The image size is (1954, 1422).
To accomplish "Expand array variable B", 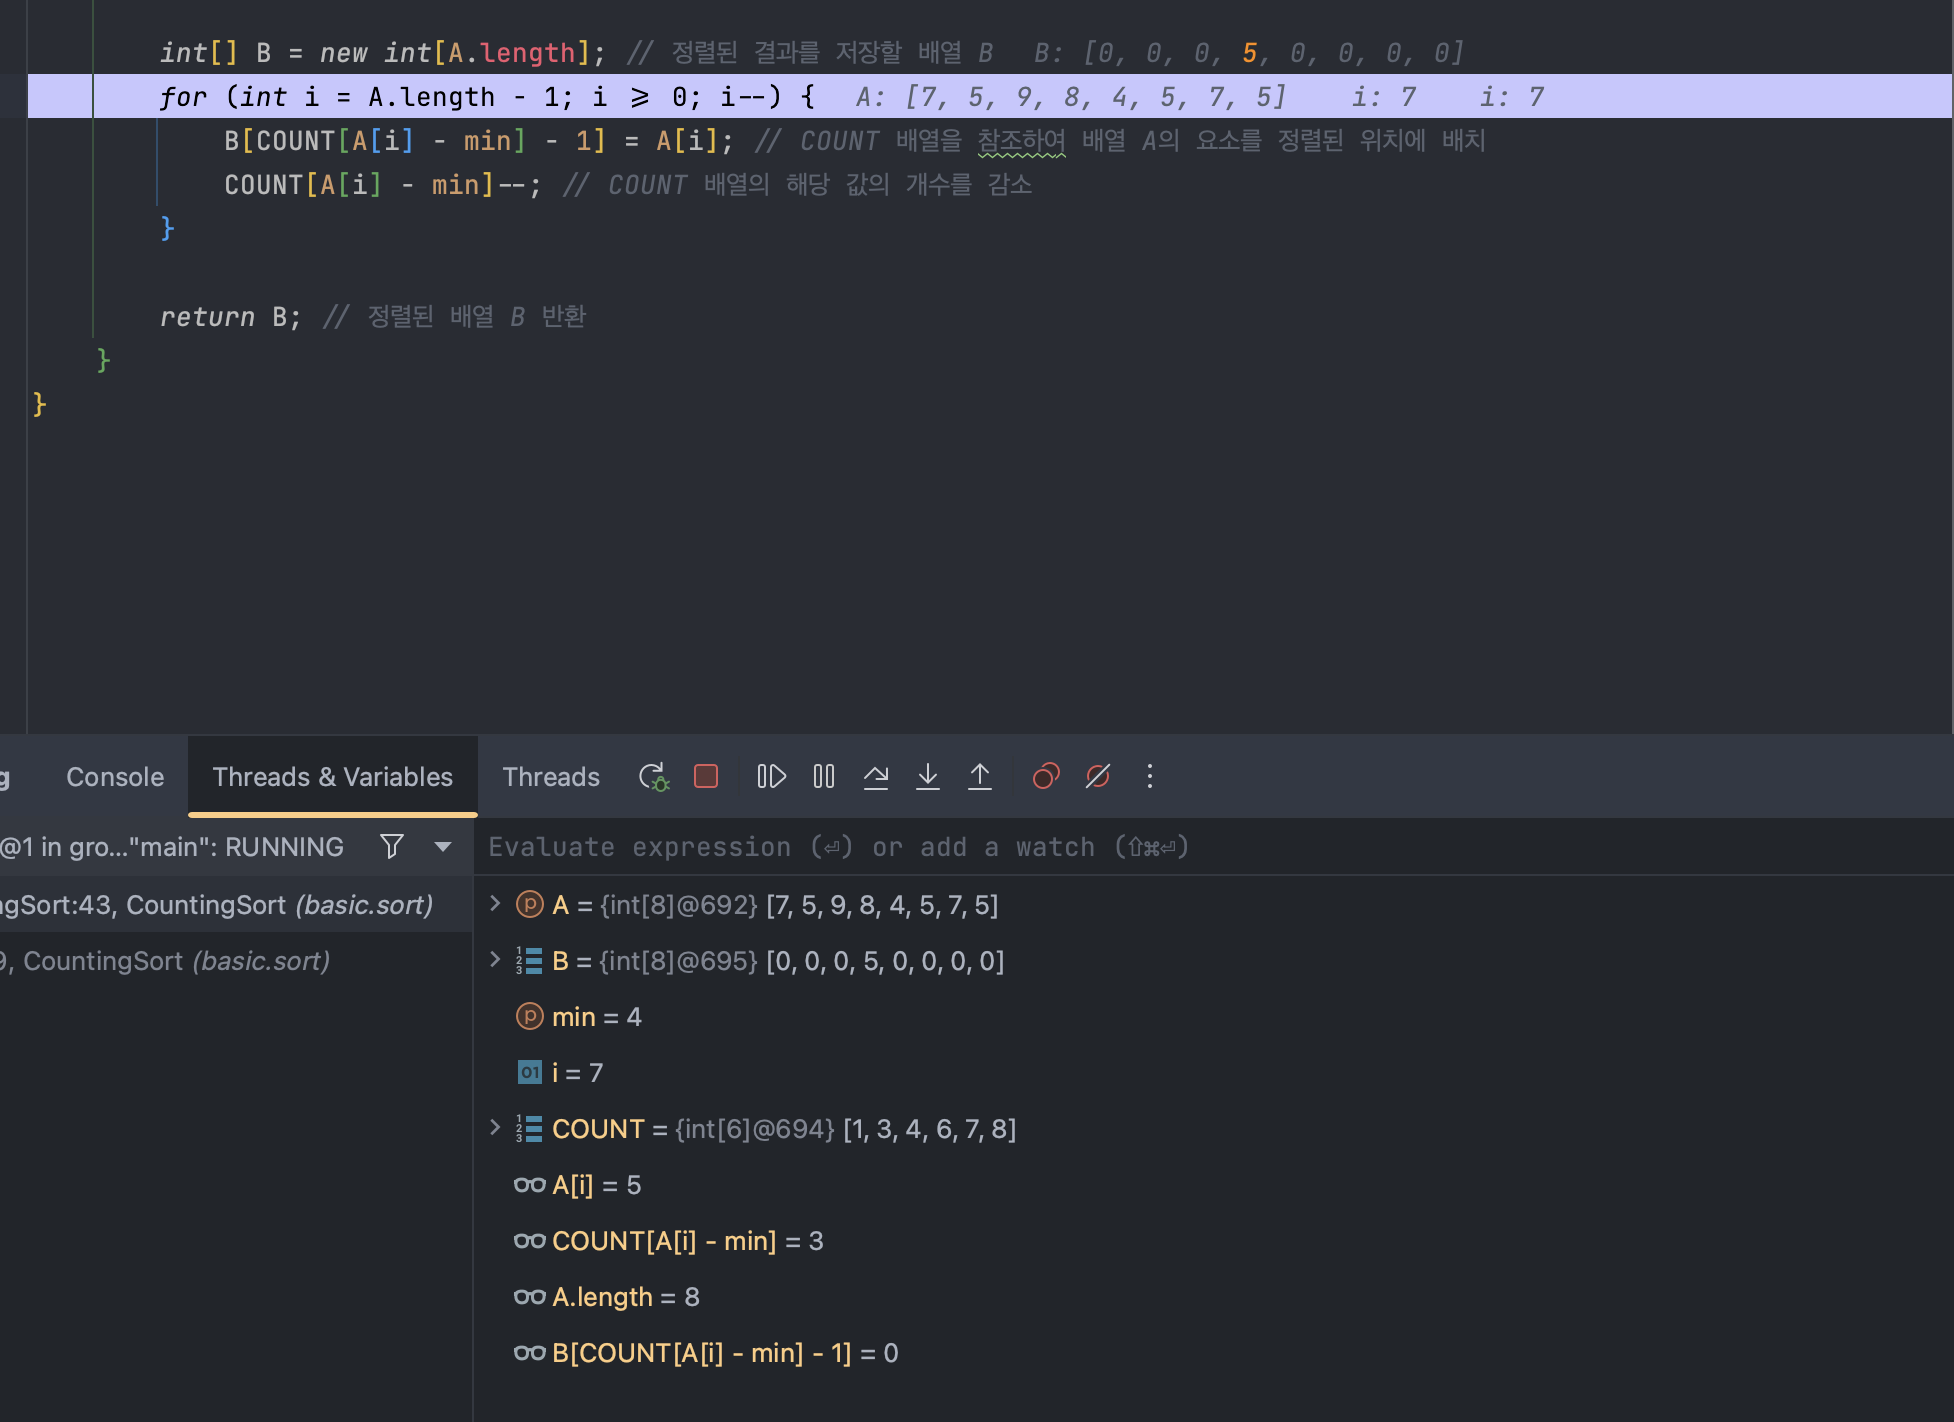I will [495, 960].
